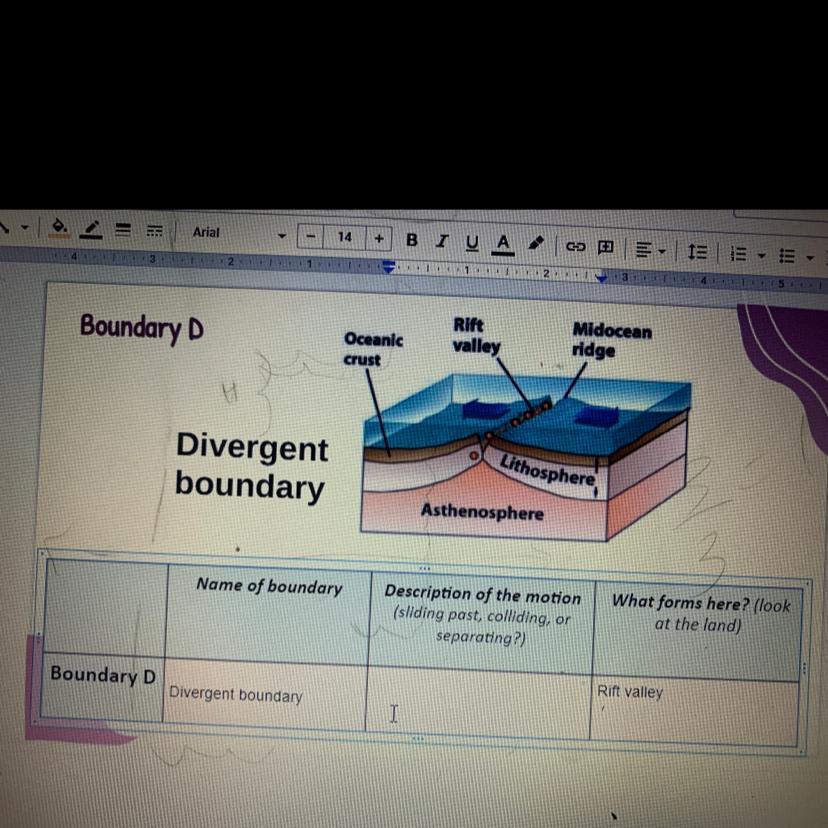Screen dimensions: 828x828
Task: Open the text alignment dropdown
Action: pos(650,249)
